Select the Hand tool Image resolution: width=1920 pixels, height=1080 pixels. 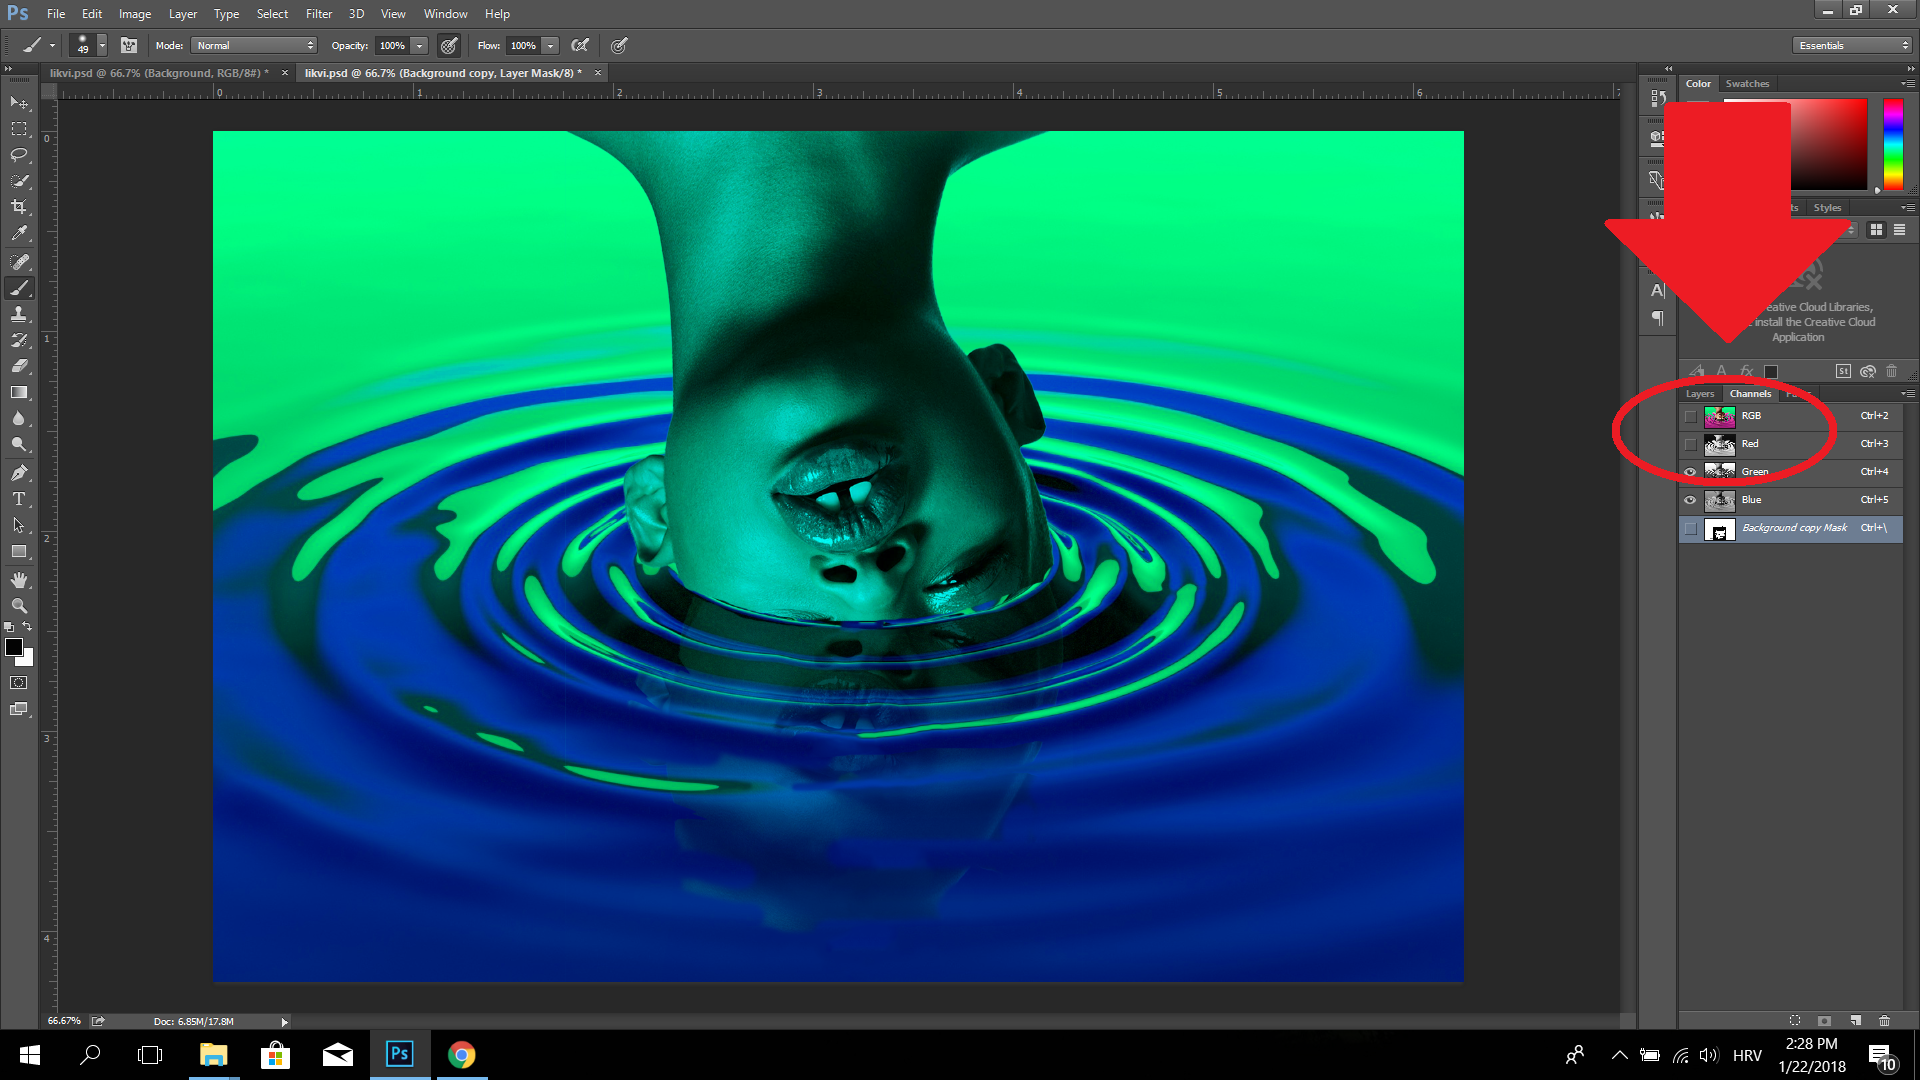tap(19, 580)
